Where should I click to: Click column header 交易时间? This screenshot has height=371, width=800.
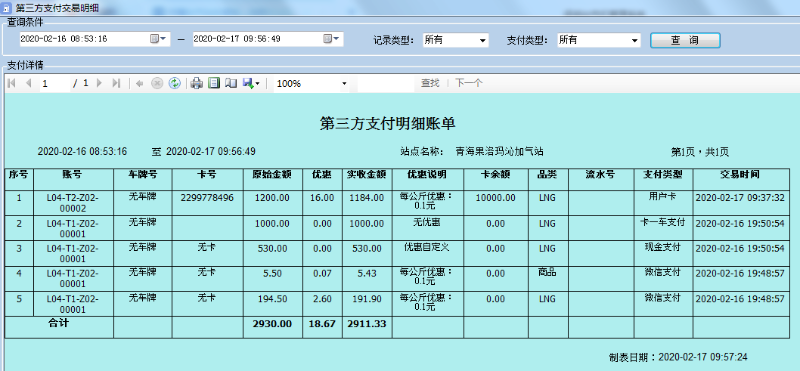pos(740,175)
